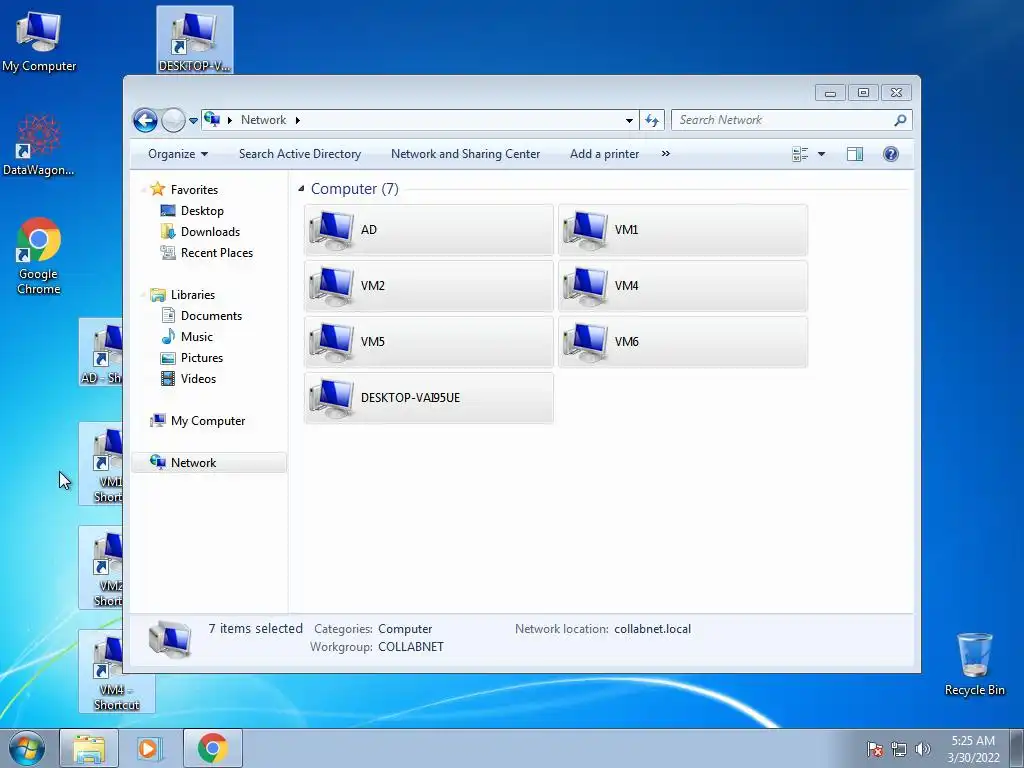Open Action Center flag icon
Viewport: 1024px width, 768px height.
[x=875, y=749]
